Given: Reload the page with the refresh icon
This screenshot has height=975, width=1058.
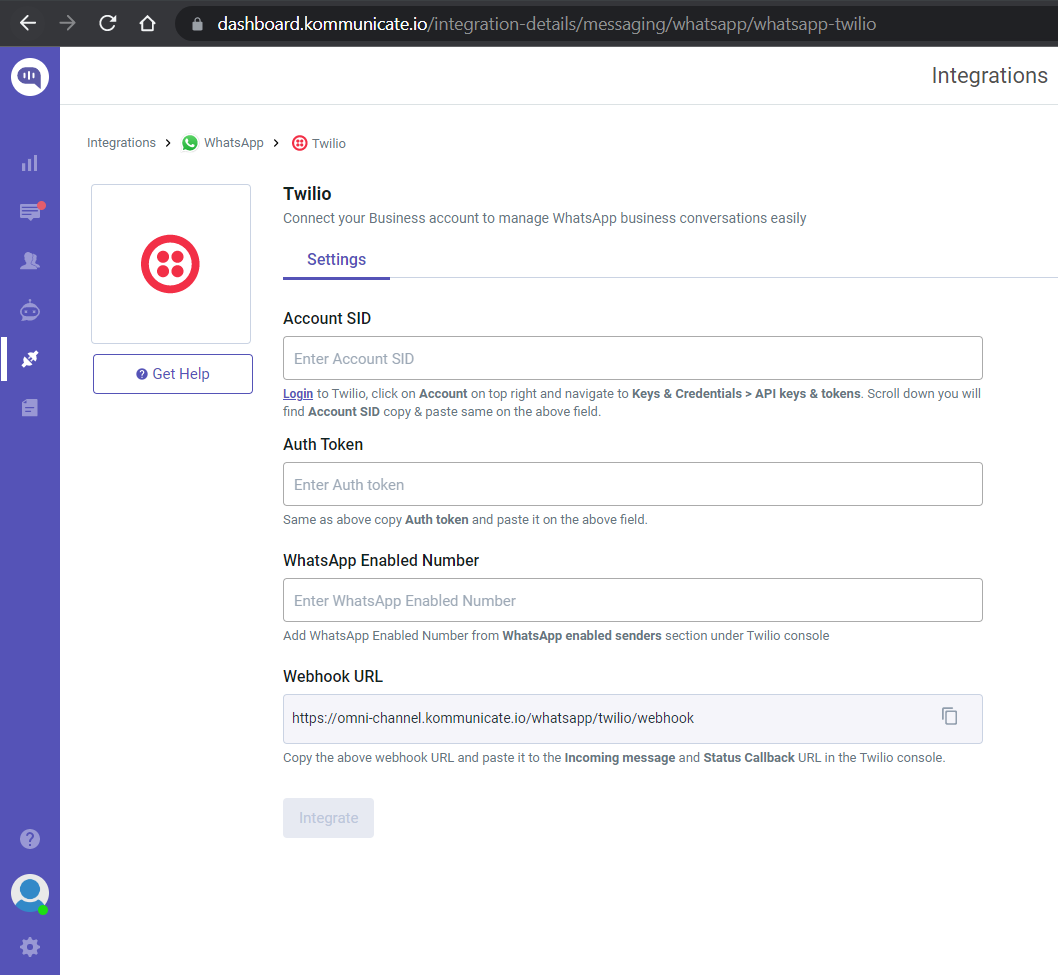Looking at the screenshot, I should click(107, 24).
